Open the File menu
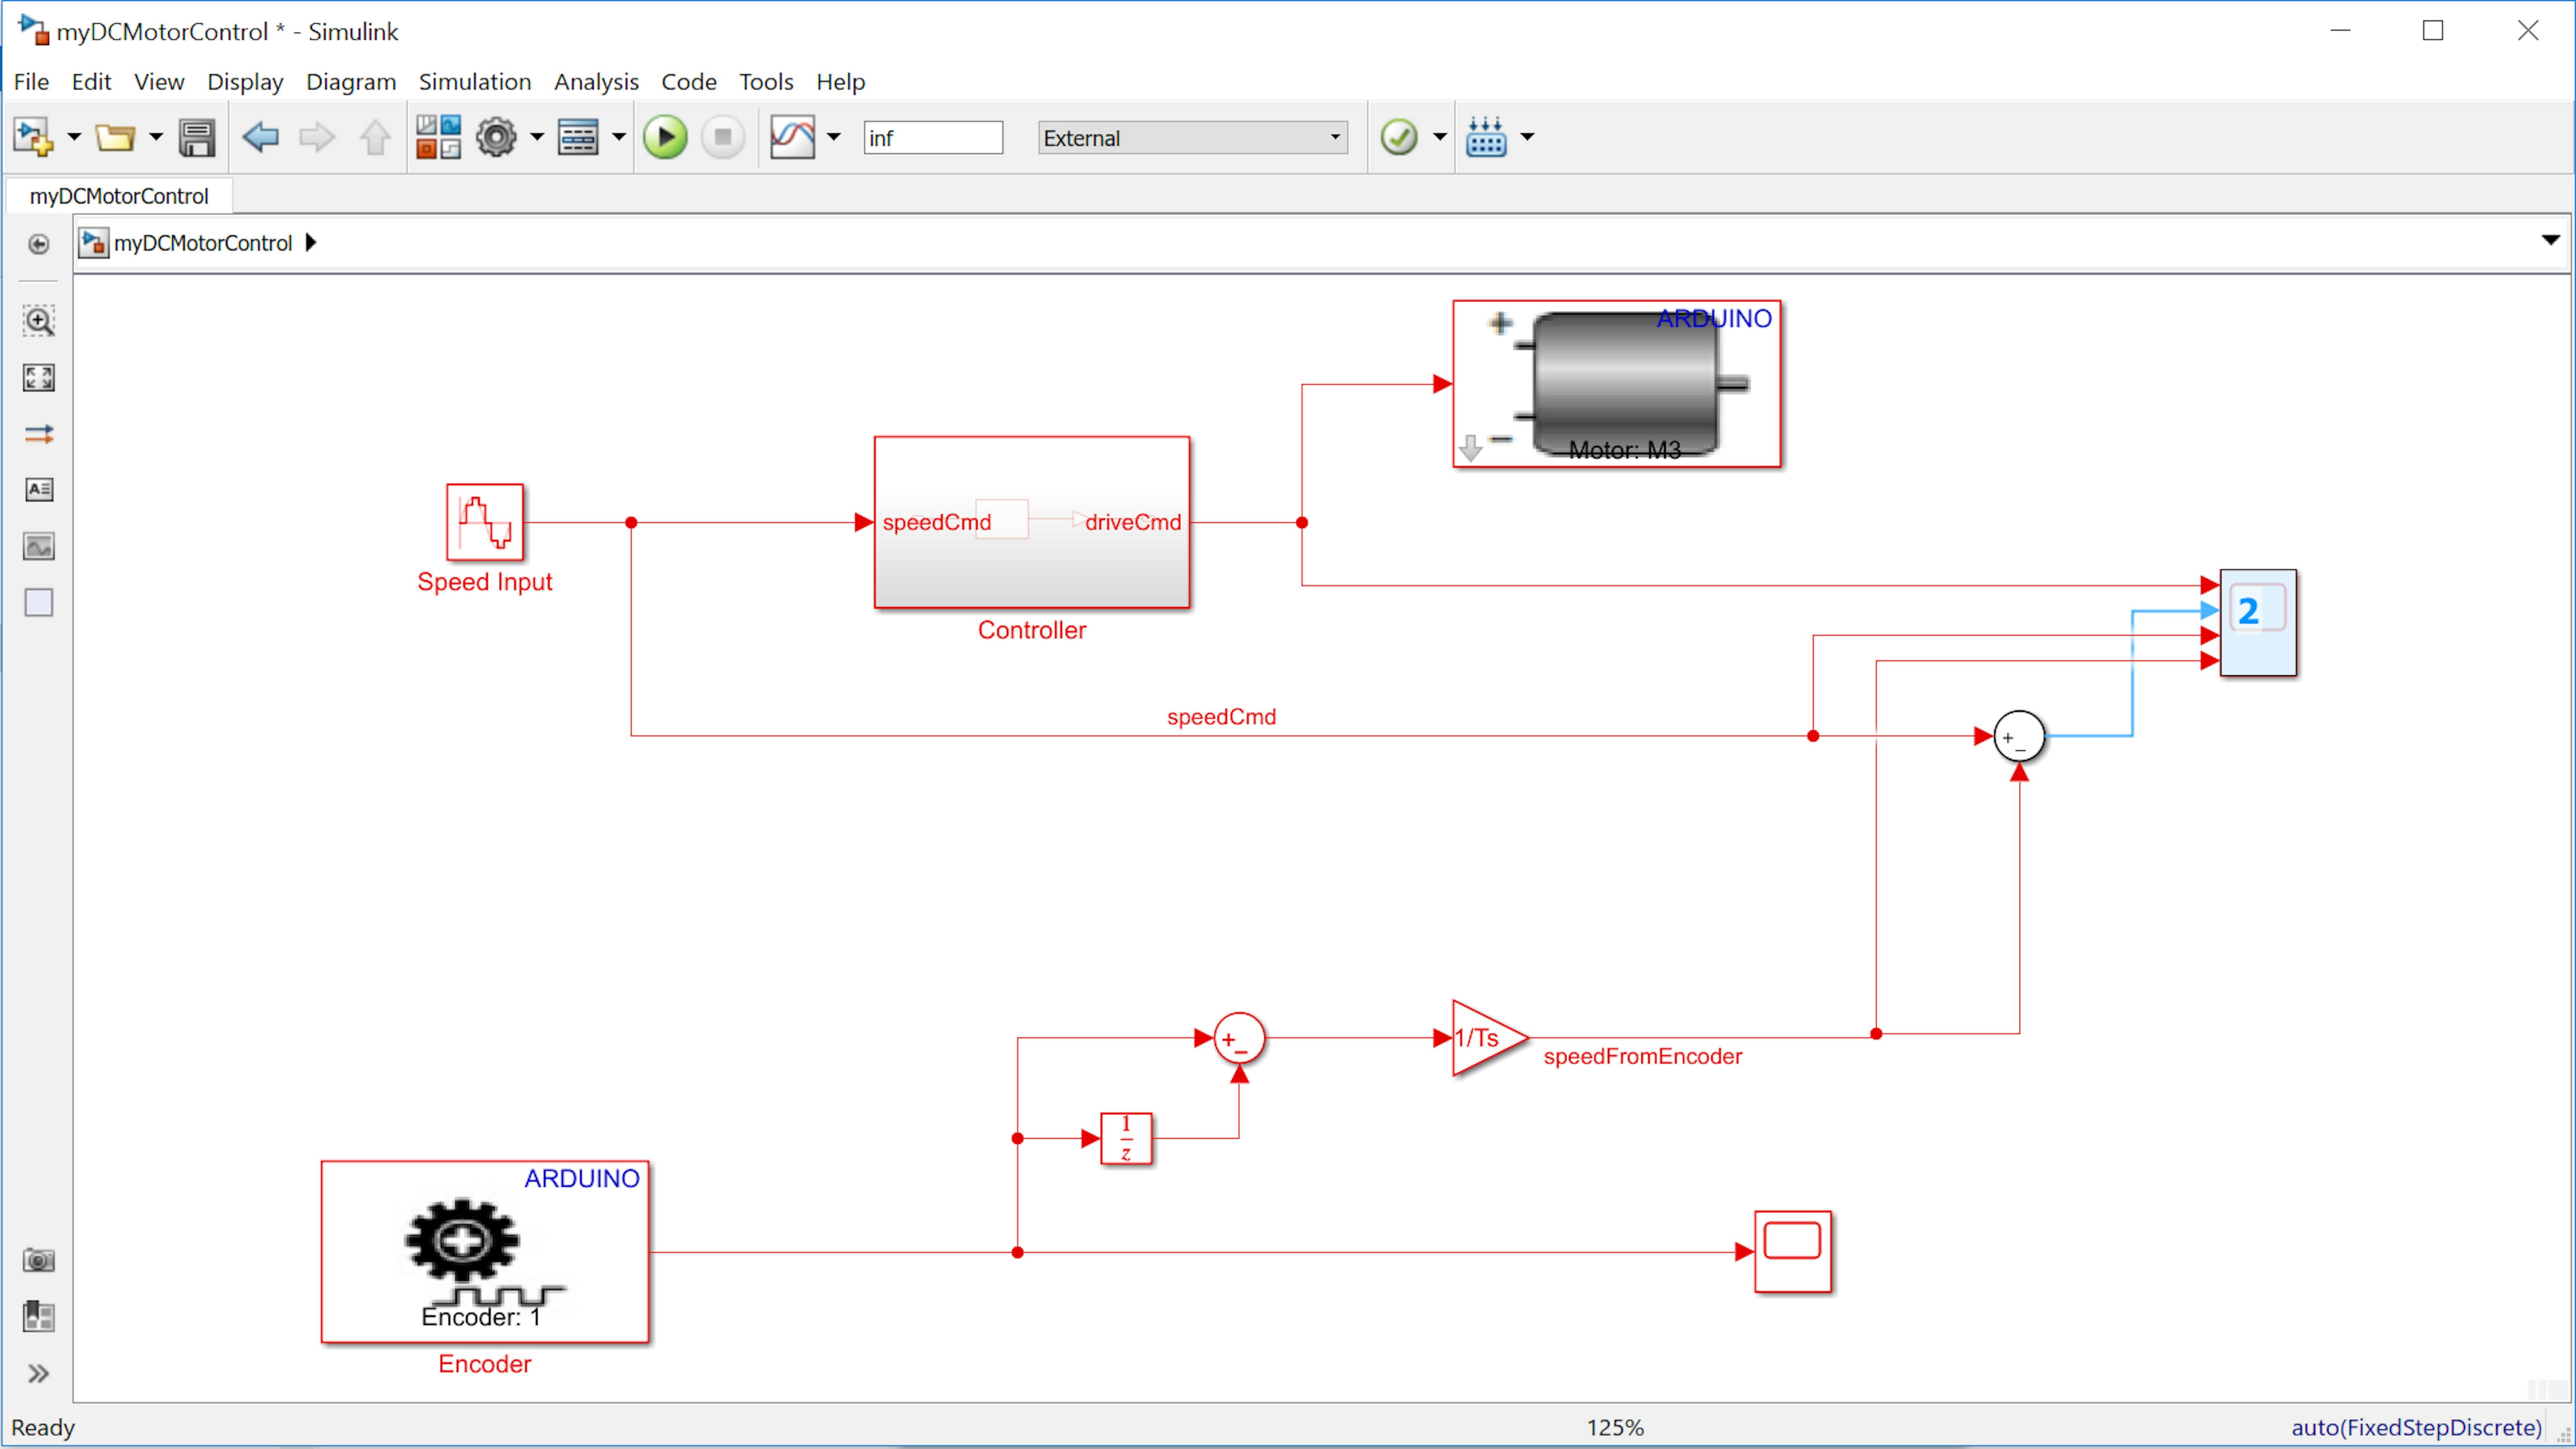The height and width of the screenshot is (1449, 2576). (x=31, y=82)
